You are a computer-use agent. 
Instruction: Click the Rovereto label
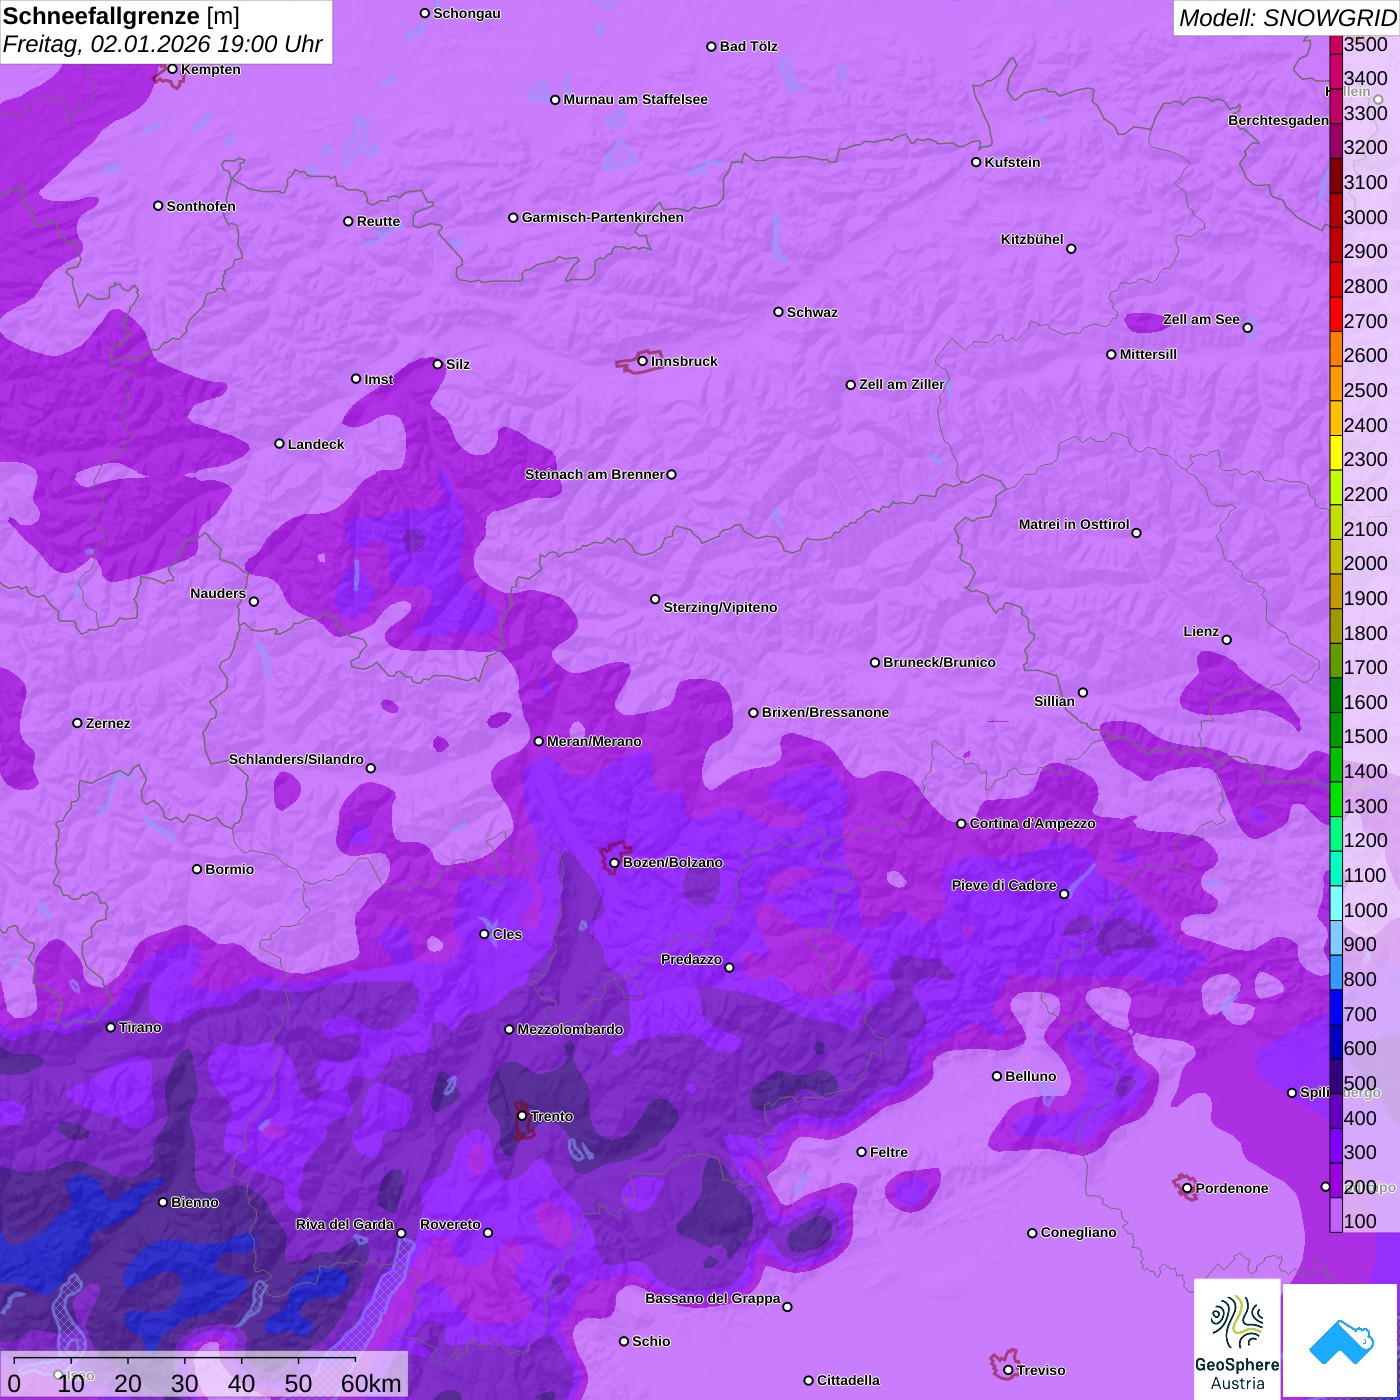(x=450, y=1224)
